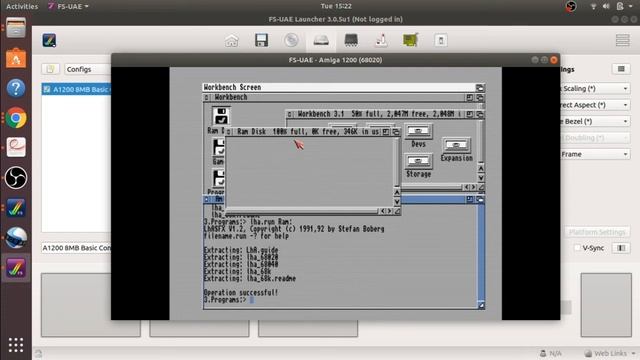Viewport: 640px width, 360px height.
Task: Click the Shell window resize gadget
Action: (481, 305)
